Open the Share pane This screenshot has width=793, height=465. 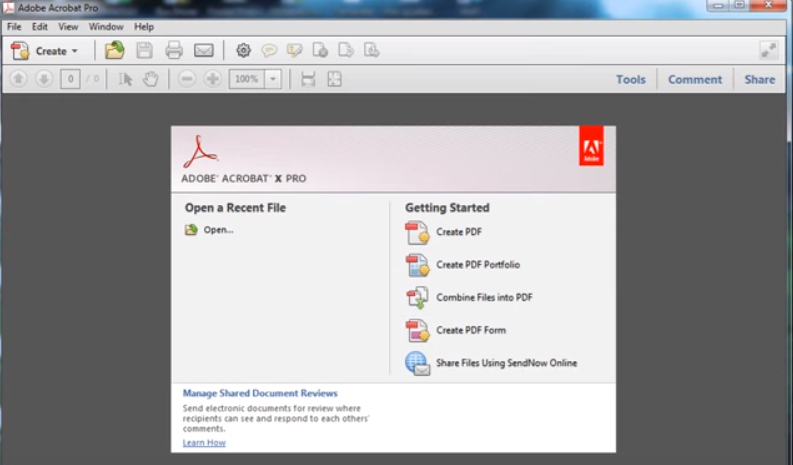point(760,79)
